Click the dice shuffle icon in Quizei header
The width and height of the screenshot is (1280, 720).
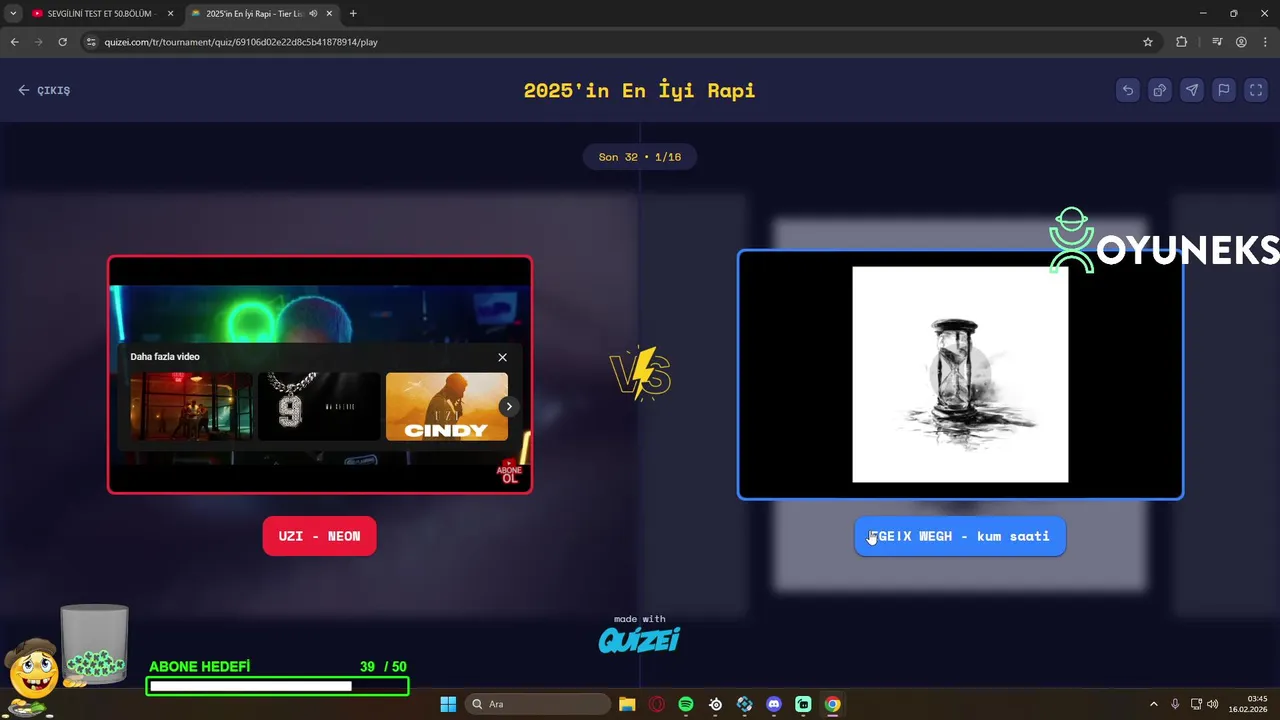pos(1160,90)
